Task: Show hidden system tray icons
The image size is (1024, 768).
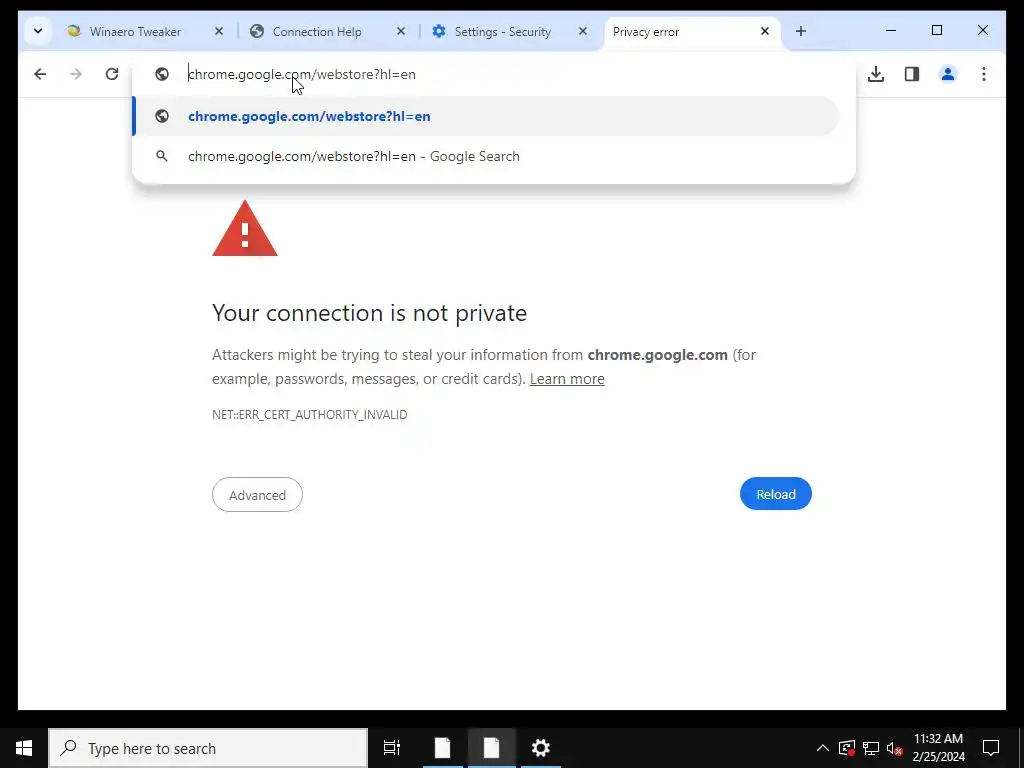Action: 823,748
